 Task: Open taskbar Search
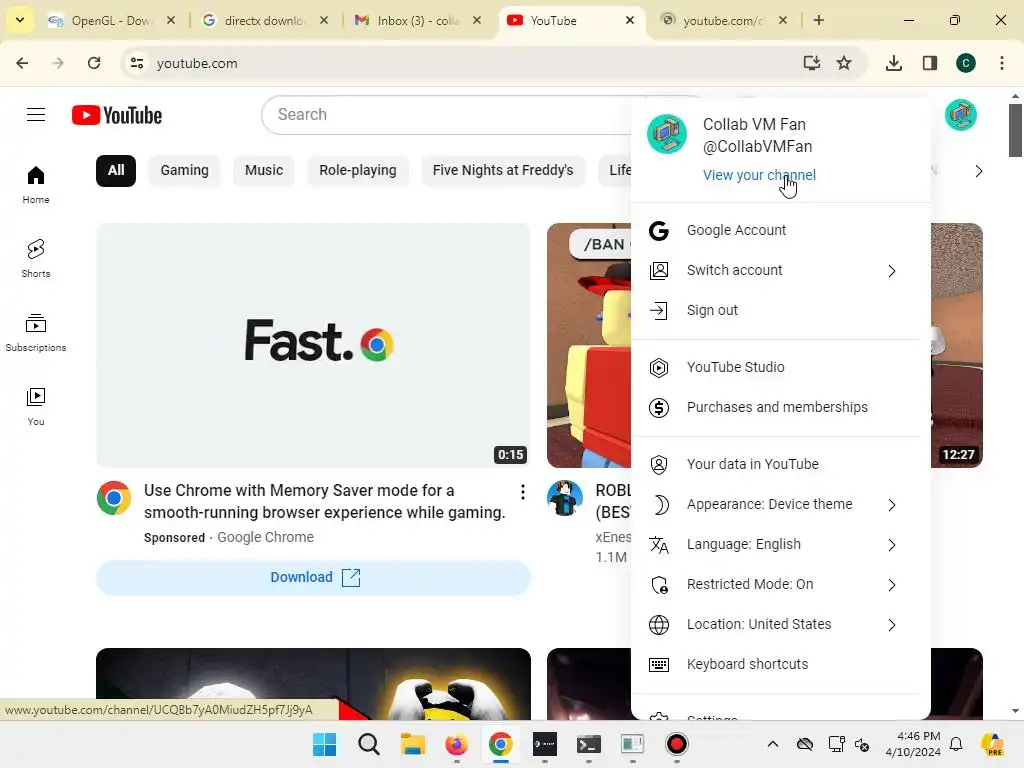coord(368,744)
